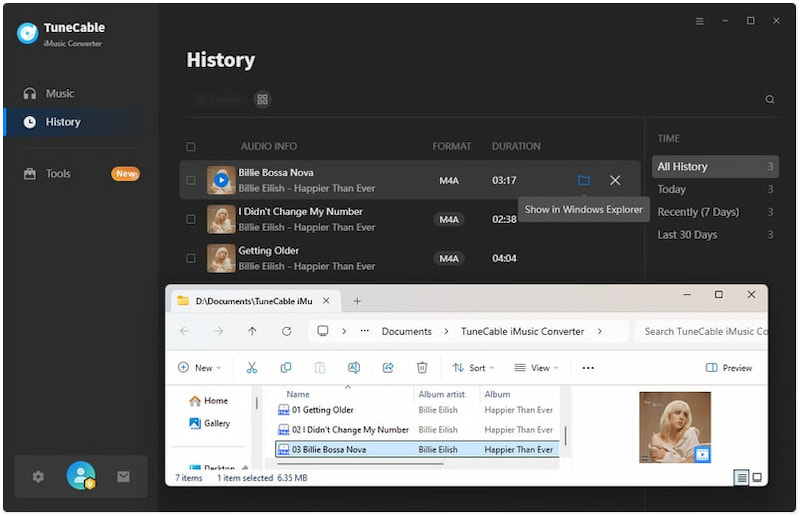The image size is (800, 516).
Task: Check the box for Billie Bossa Nova
Action: click(x=191, y=181)
